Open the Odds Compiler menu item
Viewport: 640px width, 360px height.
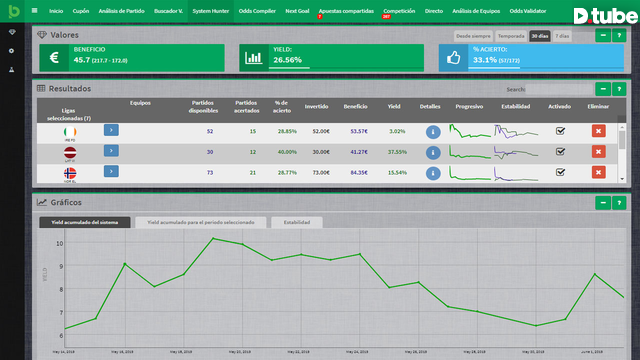[257, 11]
